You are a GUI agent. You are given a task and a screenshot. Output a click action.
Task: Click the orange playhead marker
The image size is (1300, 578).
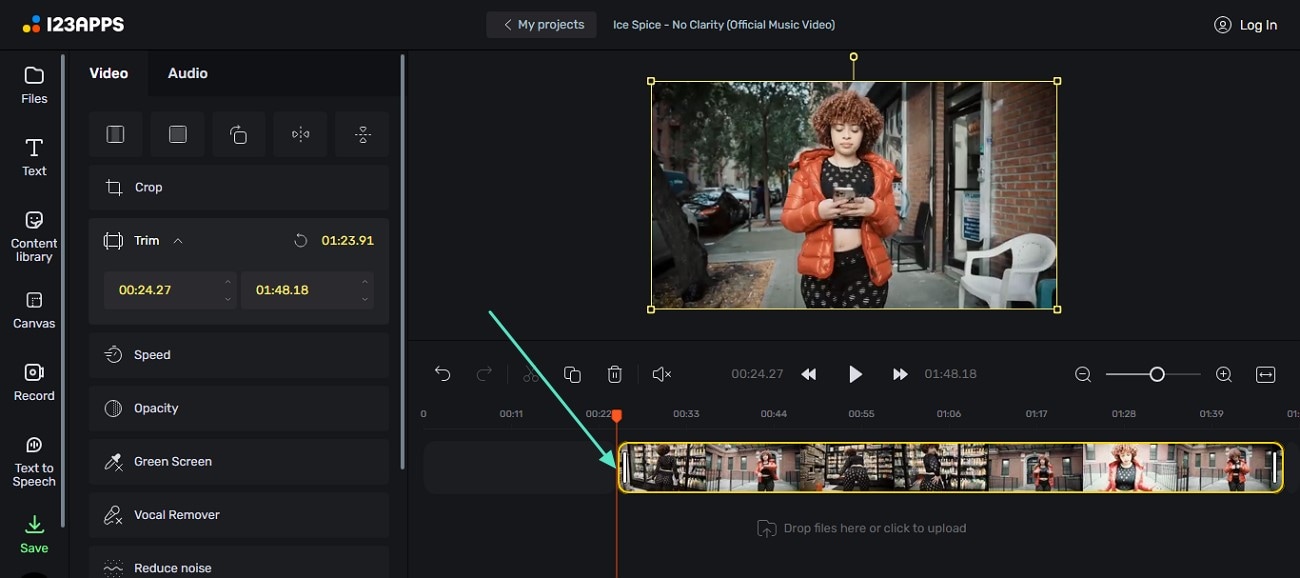tap(617, 415)
